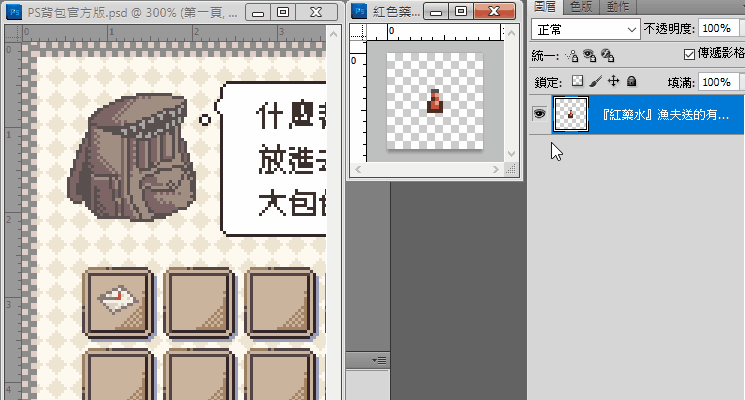Screen dimensions: 745x400
Task: Maximize PS背包官方版.psd window
Action: tap(283, 12)
